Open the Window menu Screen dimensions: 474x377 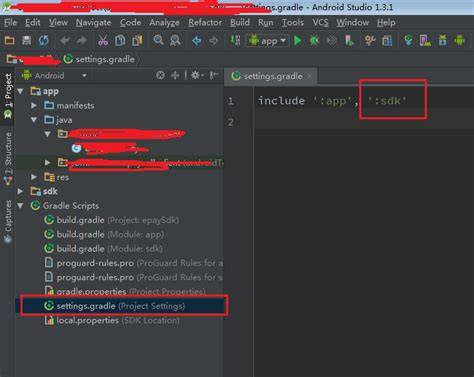pyautogui.click(x=352, y=22)
